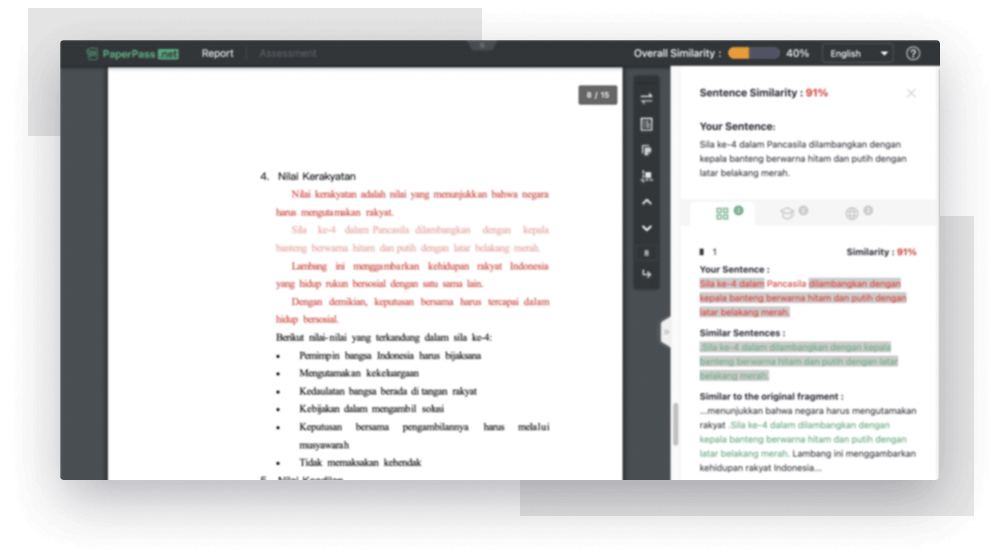
Task: Collapse the top header bar handle
Action: (x=481, y=45)
